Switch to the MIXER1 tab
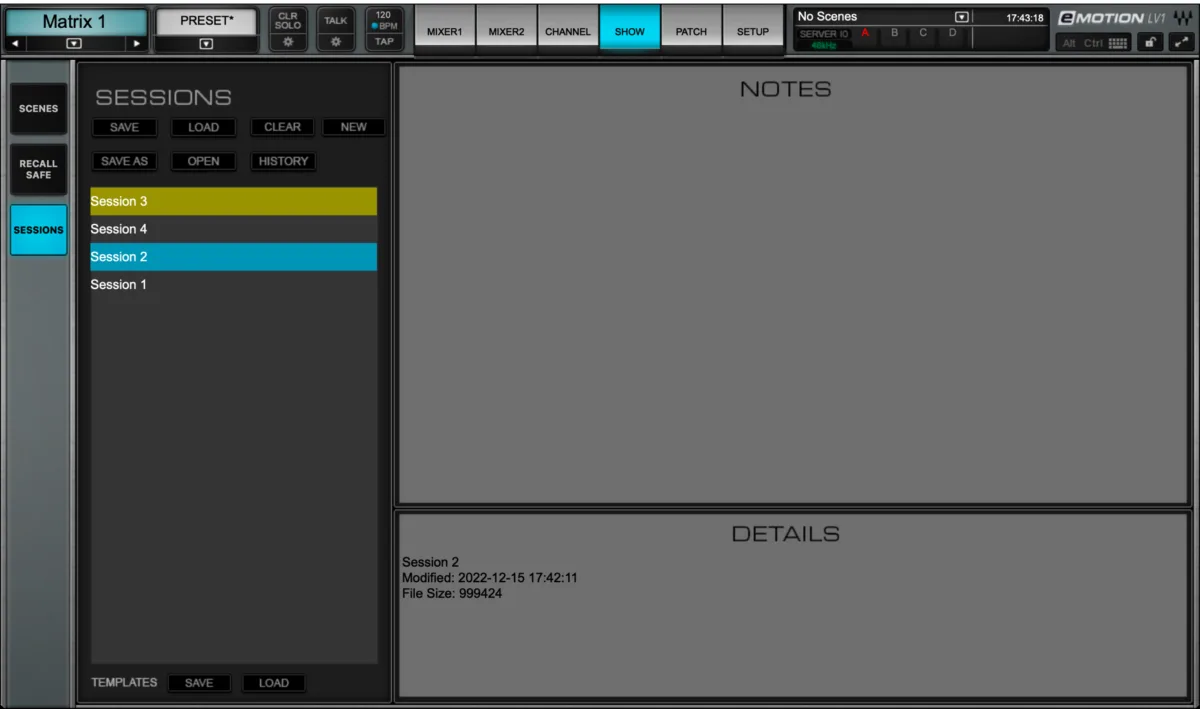Screen dimensions: 1200x709 (x=444, y=31)
